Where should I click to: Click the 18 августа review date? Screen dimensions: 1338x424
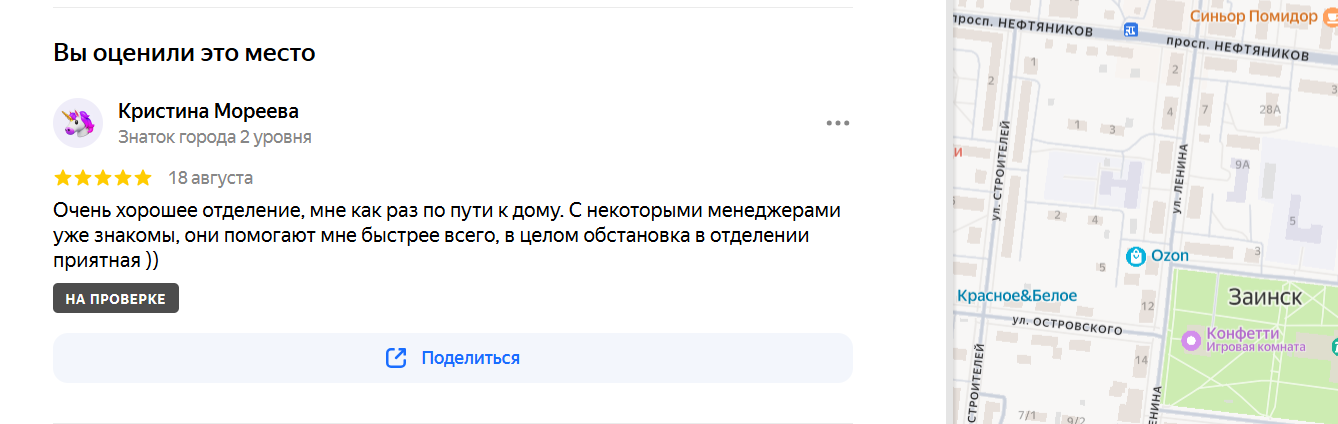pos(210,178)
